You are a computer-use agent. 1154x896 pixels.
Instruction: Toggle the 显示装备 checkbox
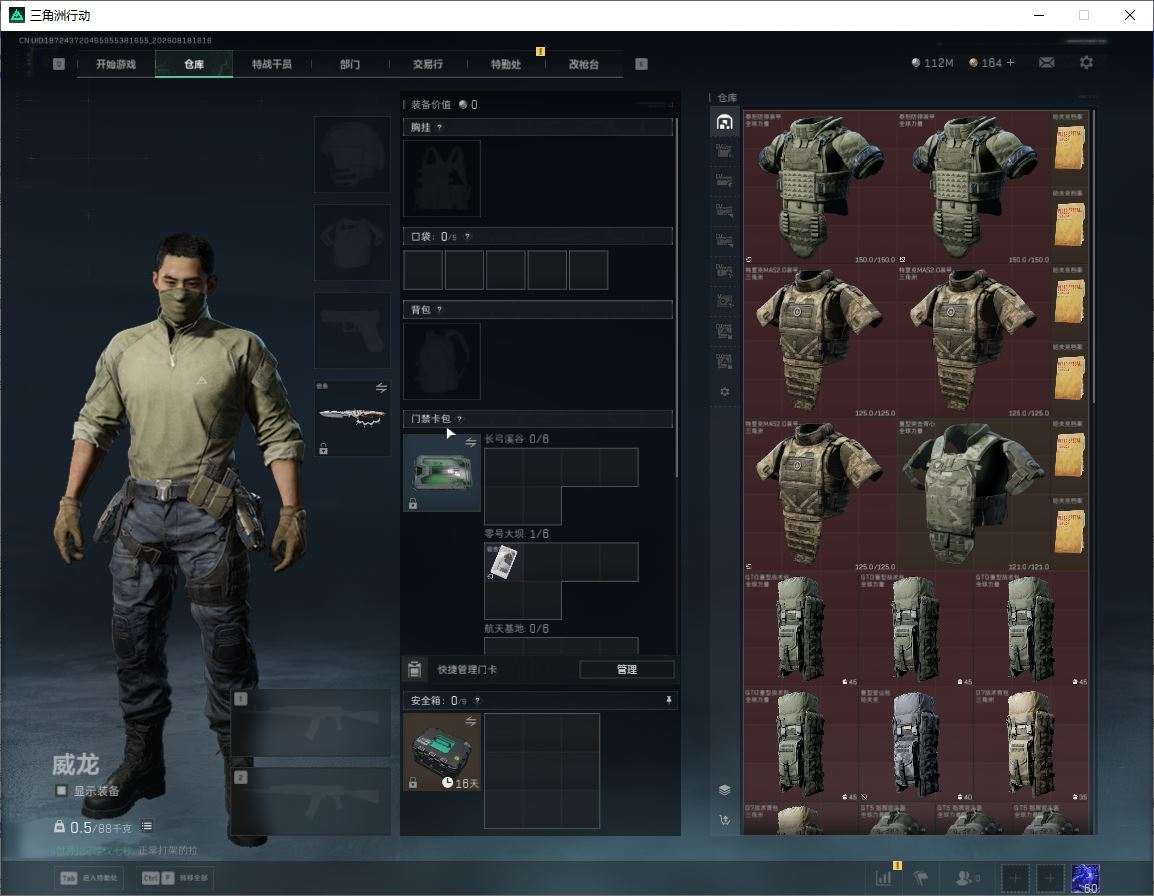click(x=61, y=791)
